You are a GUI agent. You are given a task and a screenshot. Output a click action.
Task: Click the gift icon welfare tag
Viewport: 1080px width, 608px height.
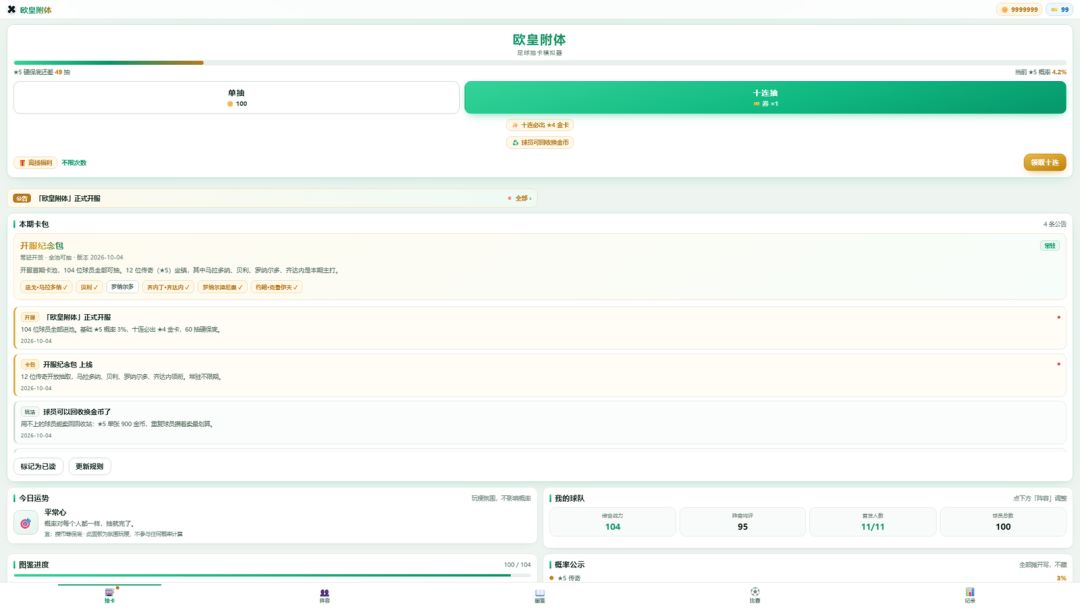(35, 163)
